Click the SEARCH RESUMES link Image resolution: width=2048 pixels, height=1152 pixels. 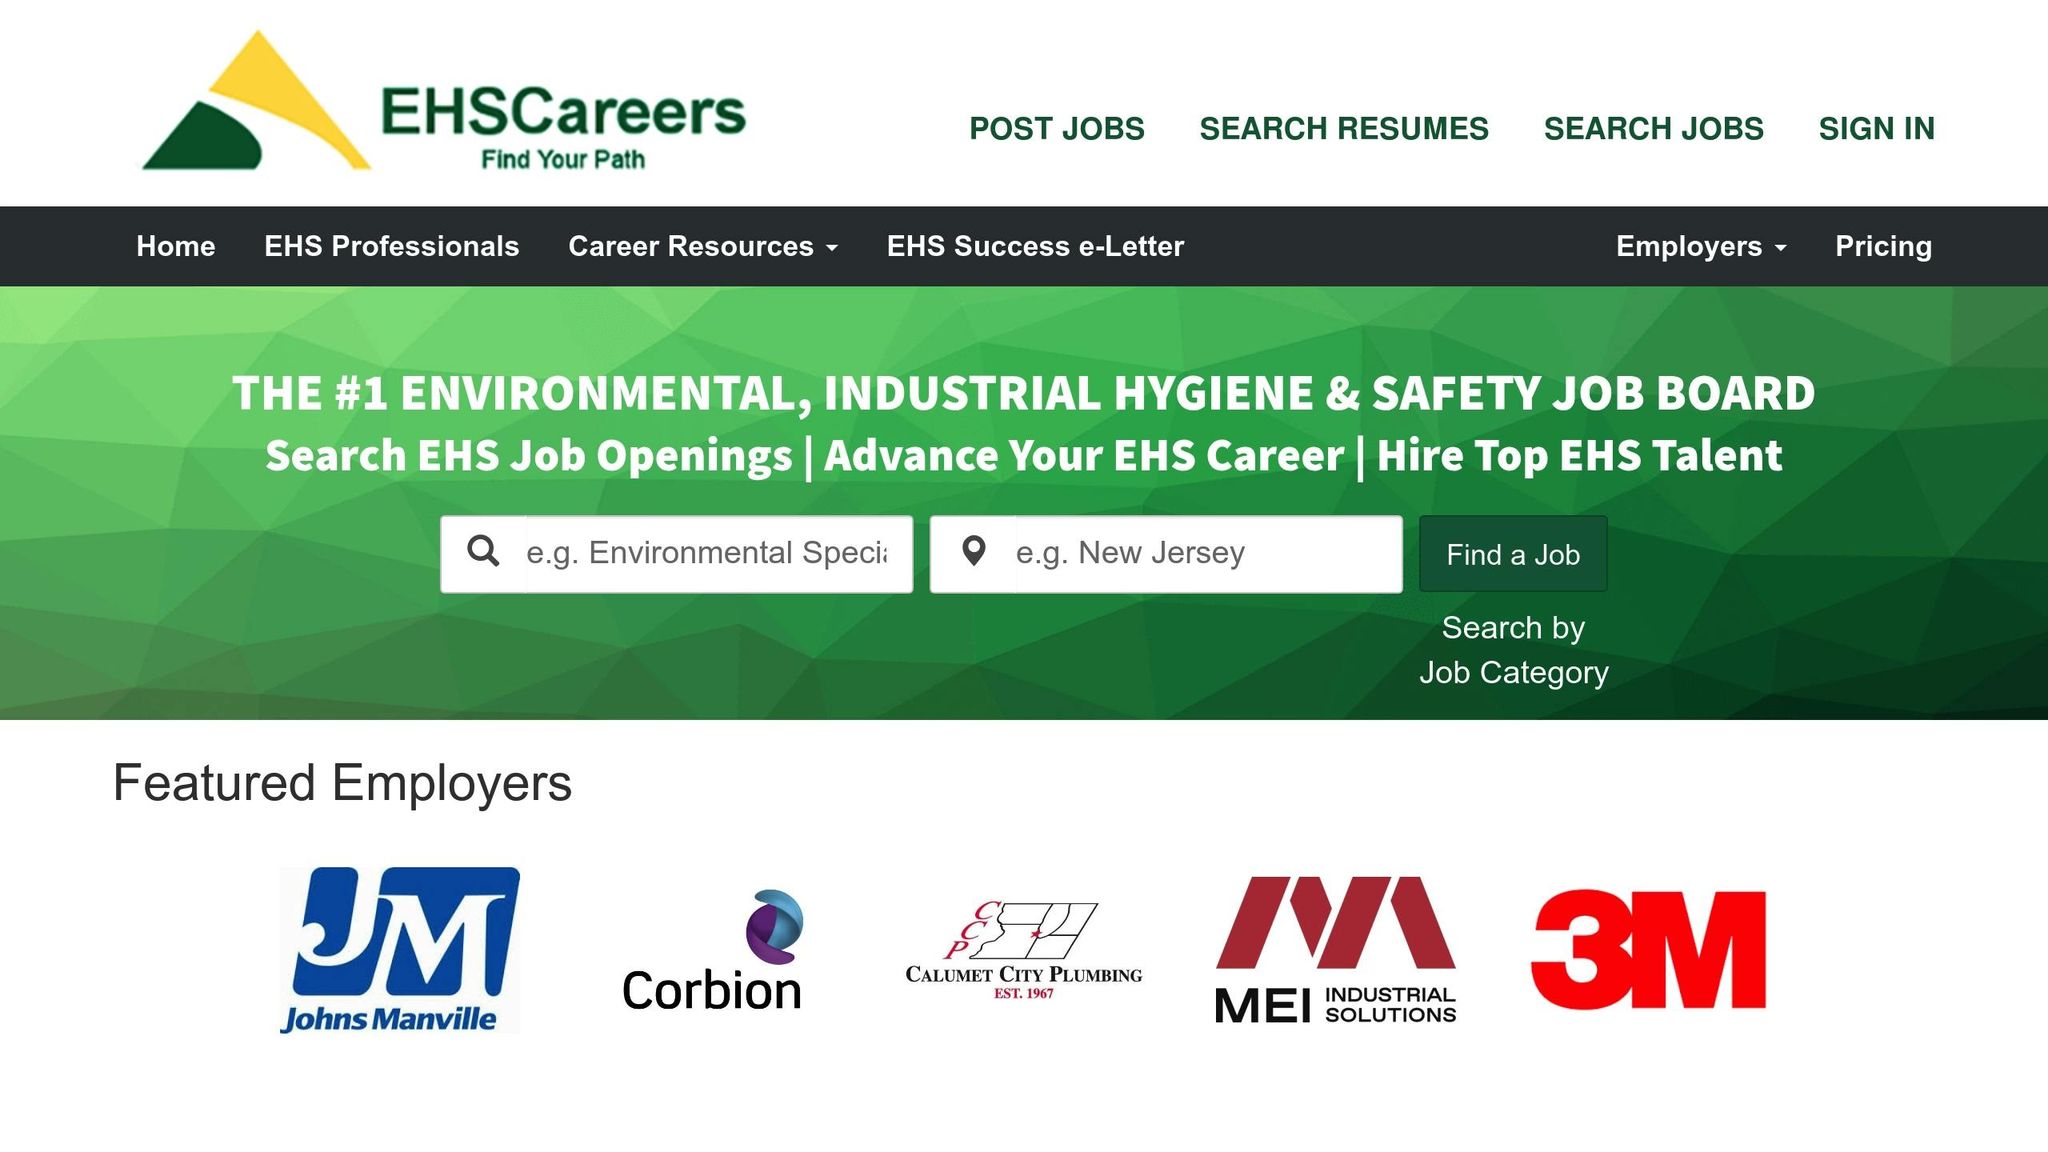coord(1343,129)
